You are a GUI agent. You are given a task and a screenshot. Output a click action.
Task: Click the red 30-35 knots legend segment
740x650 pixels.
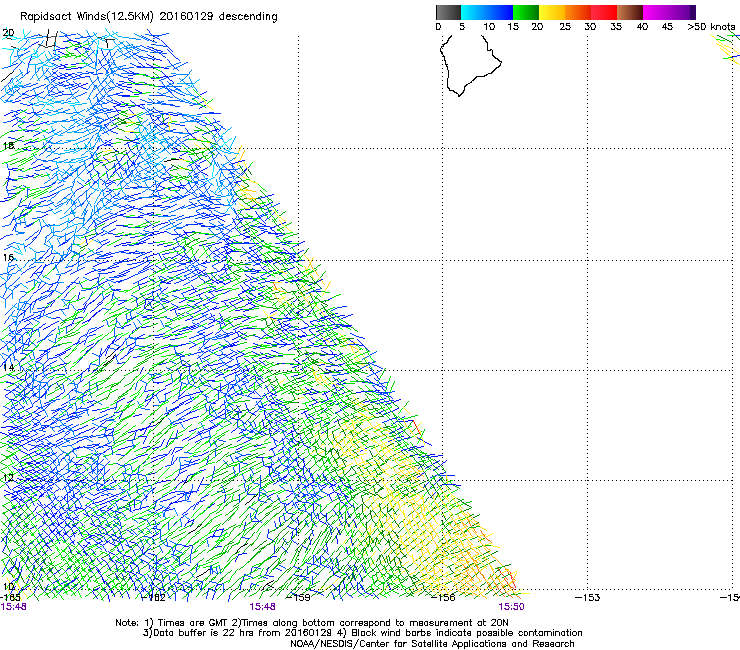pyautogui.click(x=604, y=12)
